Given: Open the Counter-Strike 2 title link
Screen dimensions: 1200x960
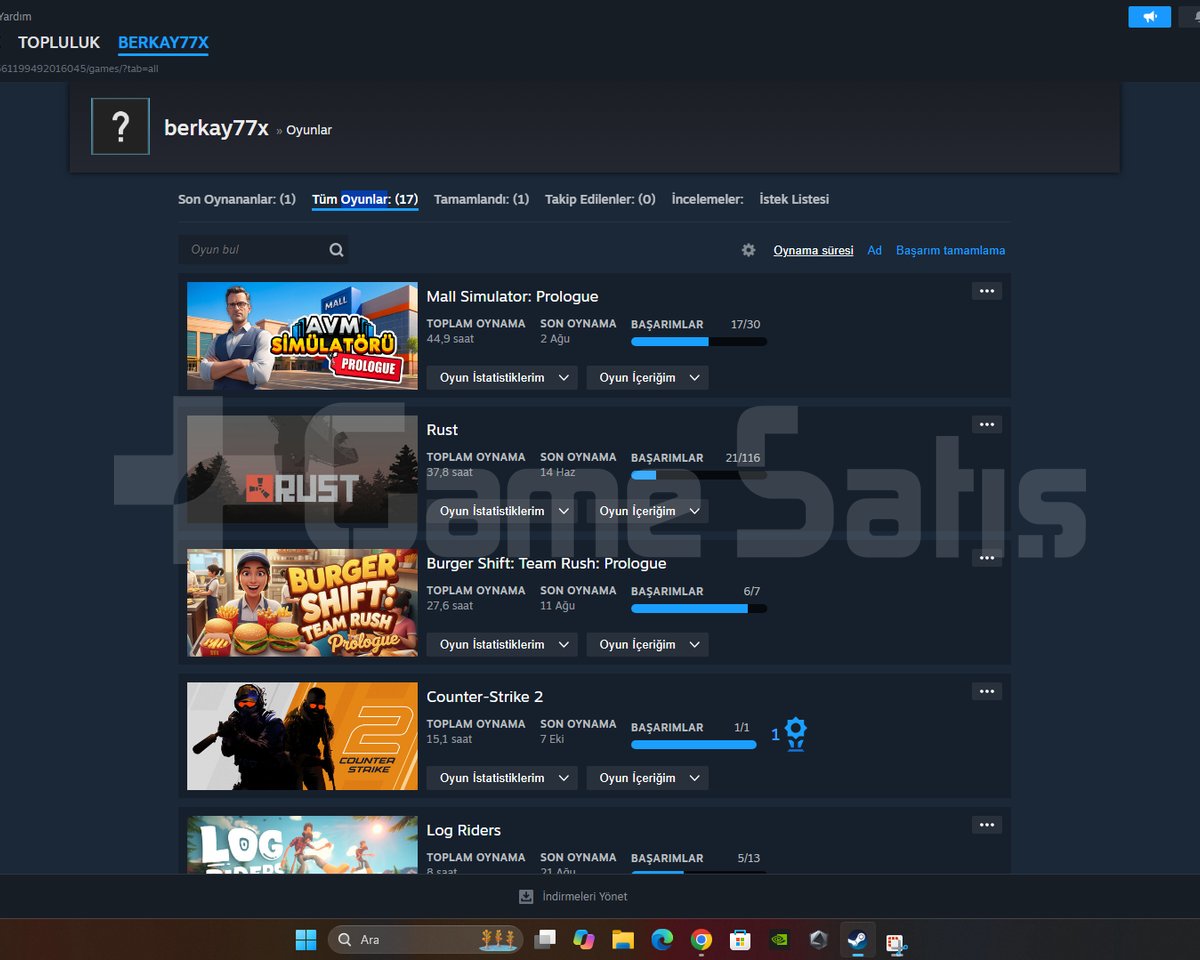Looking at the screenshot, I should coord(485,697).
